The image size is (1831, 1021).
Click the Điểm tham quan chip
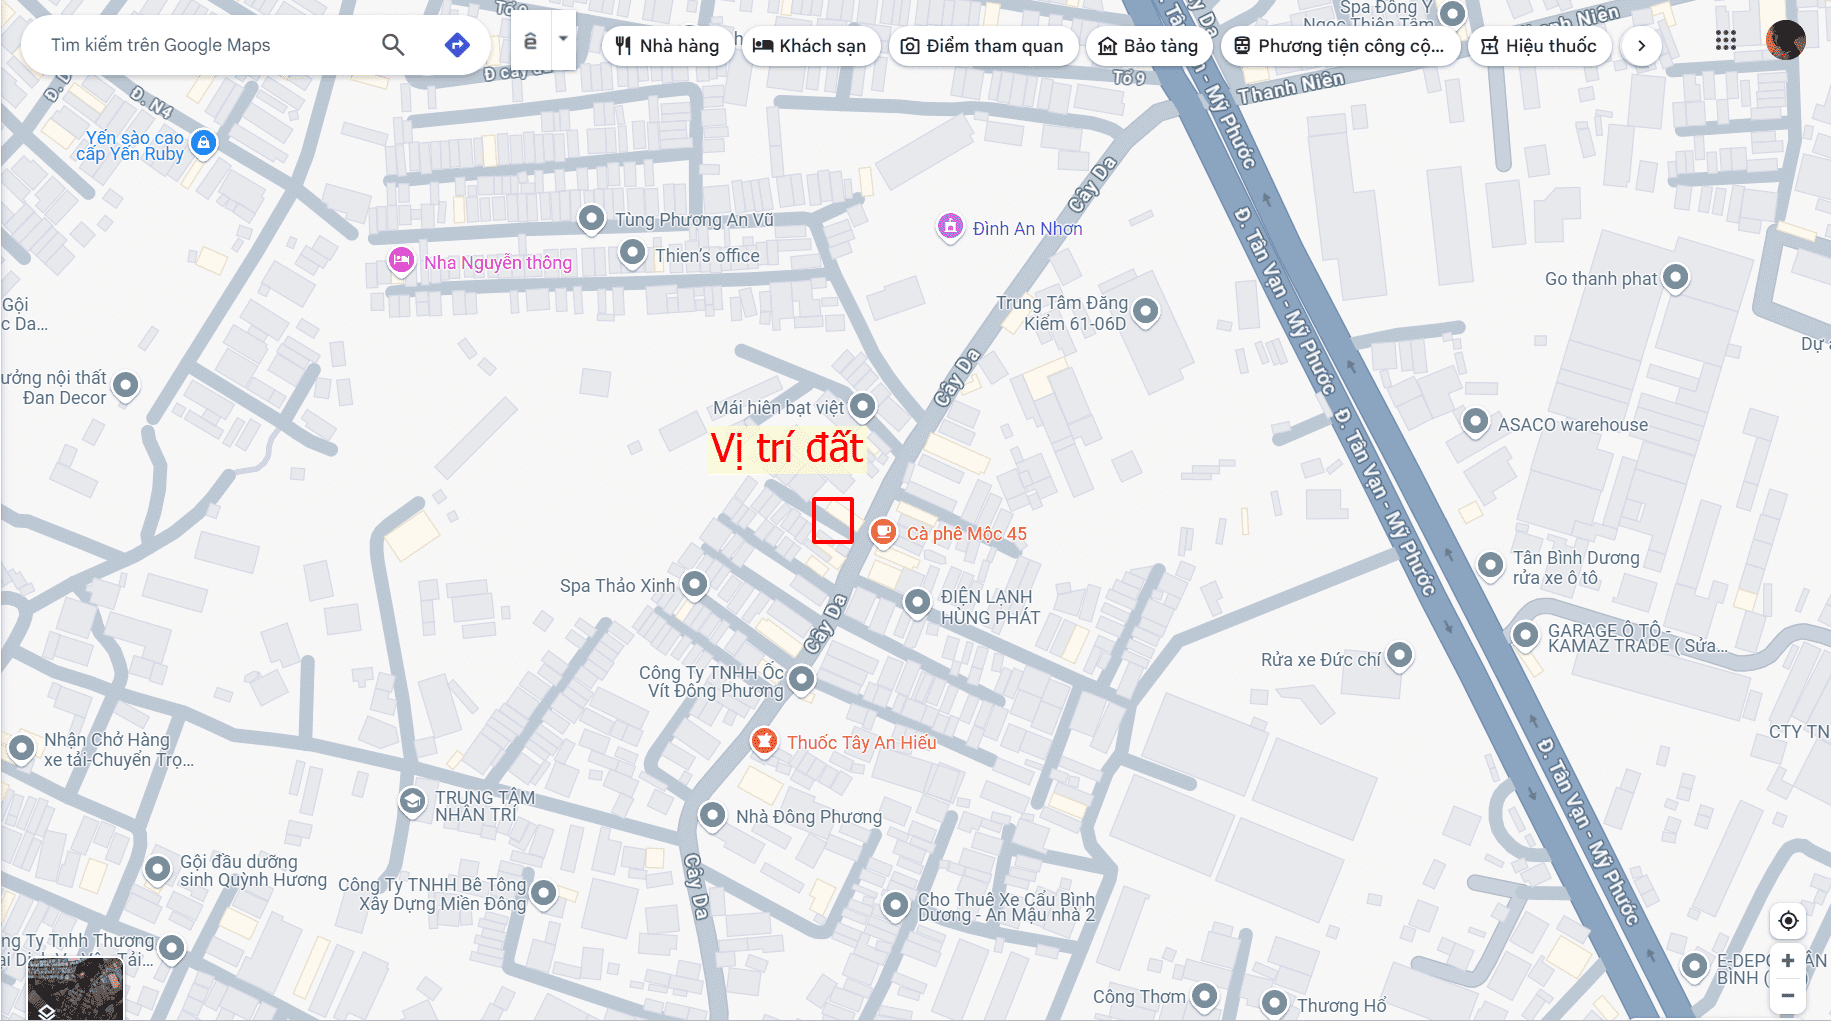pos(983,46)
